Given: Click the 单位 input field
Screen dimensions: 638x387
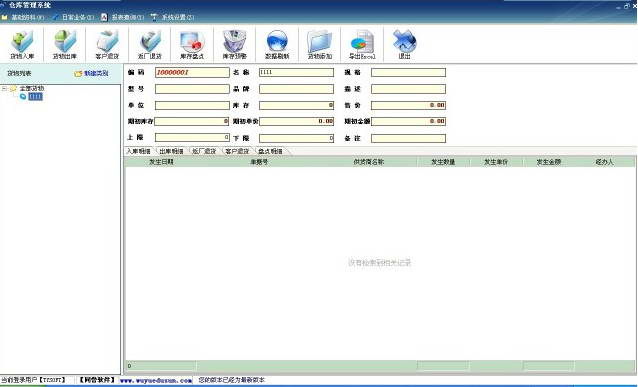Looking at the screenshot, I should (192, 105).
